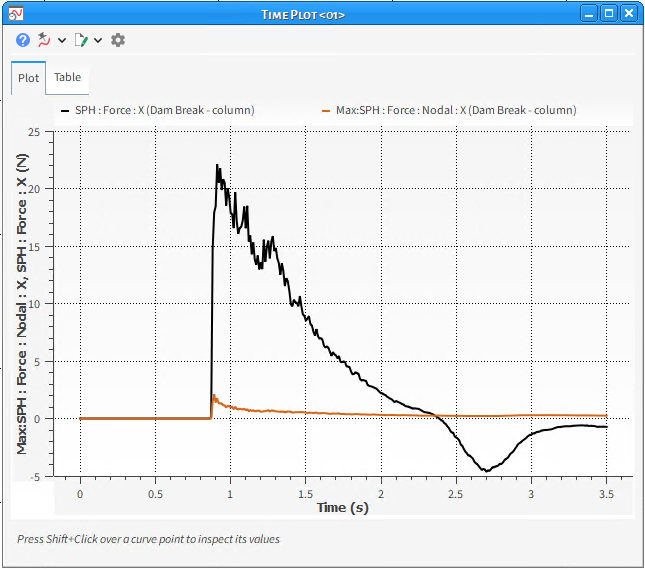Click the Time Plot <01> title bar text
This screenshot has height=569, width=645.
303,15
